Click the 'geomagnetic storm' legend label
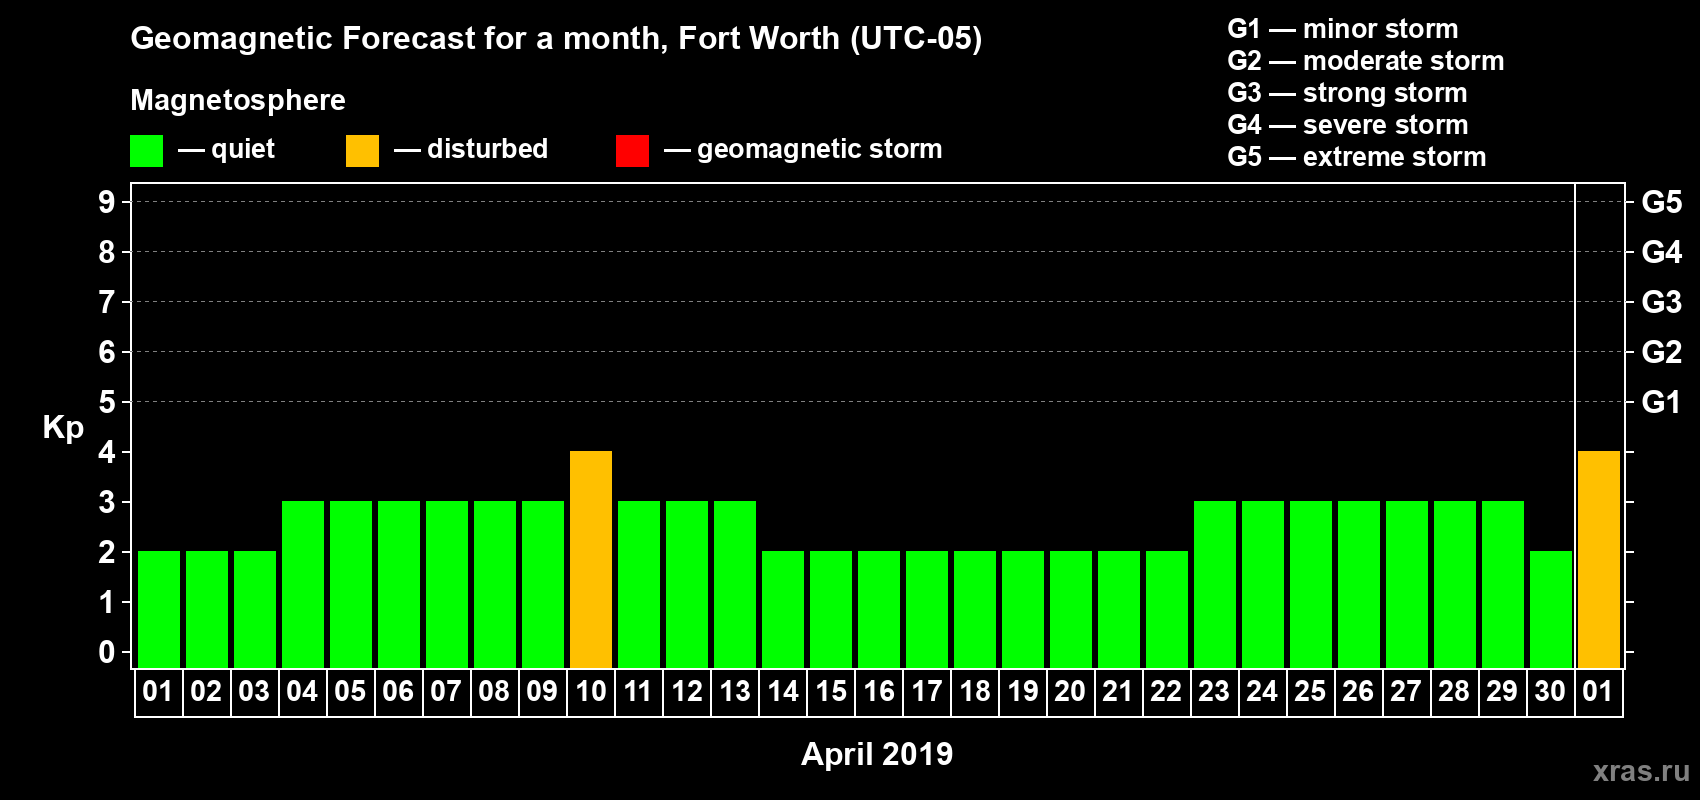This screenshot has width=1700, height=800. 819,150
